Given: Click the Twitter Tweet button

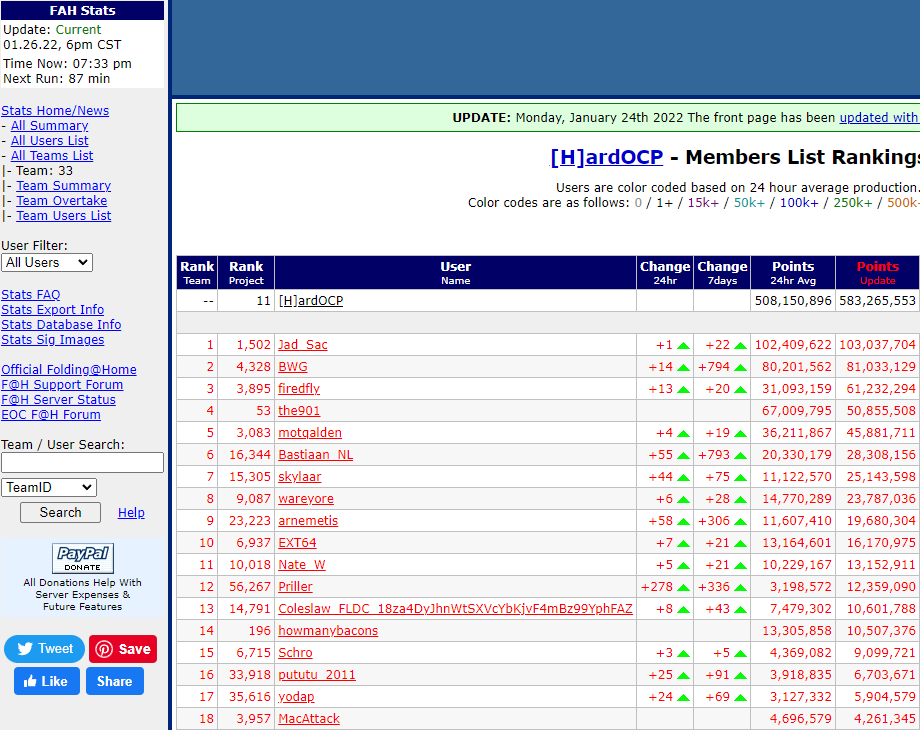Looking at the screenshot, I should click(x=44, y=649).
